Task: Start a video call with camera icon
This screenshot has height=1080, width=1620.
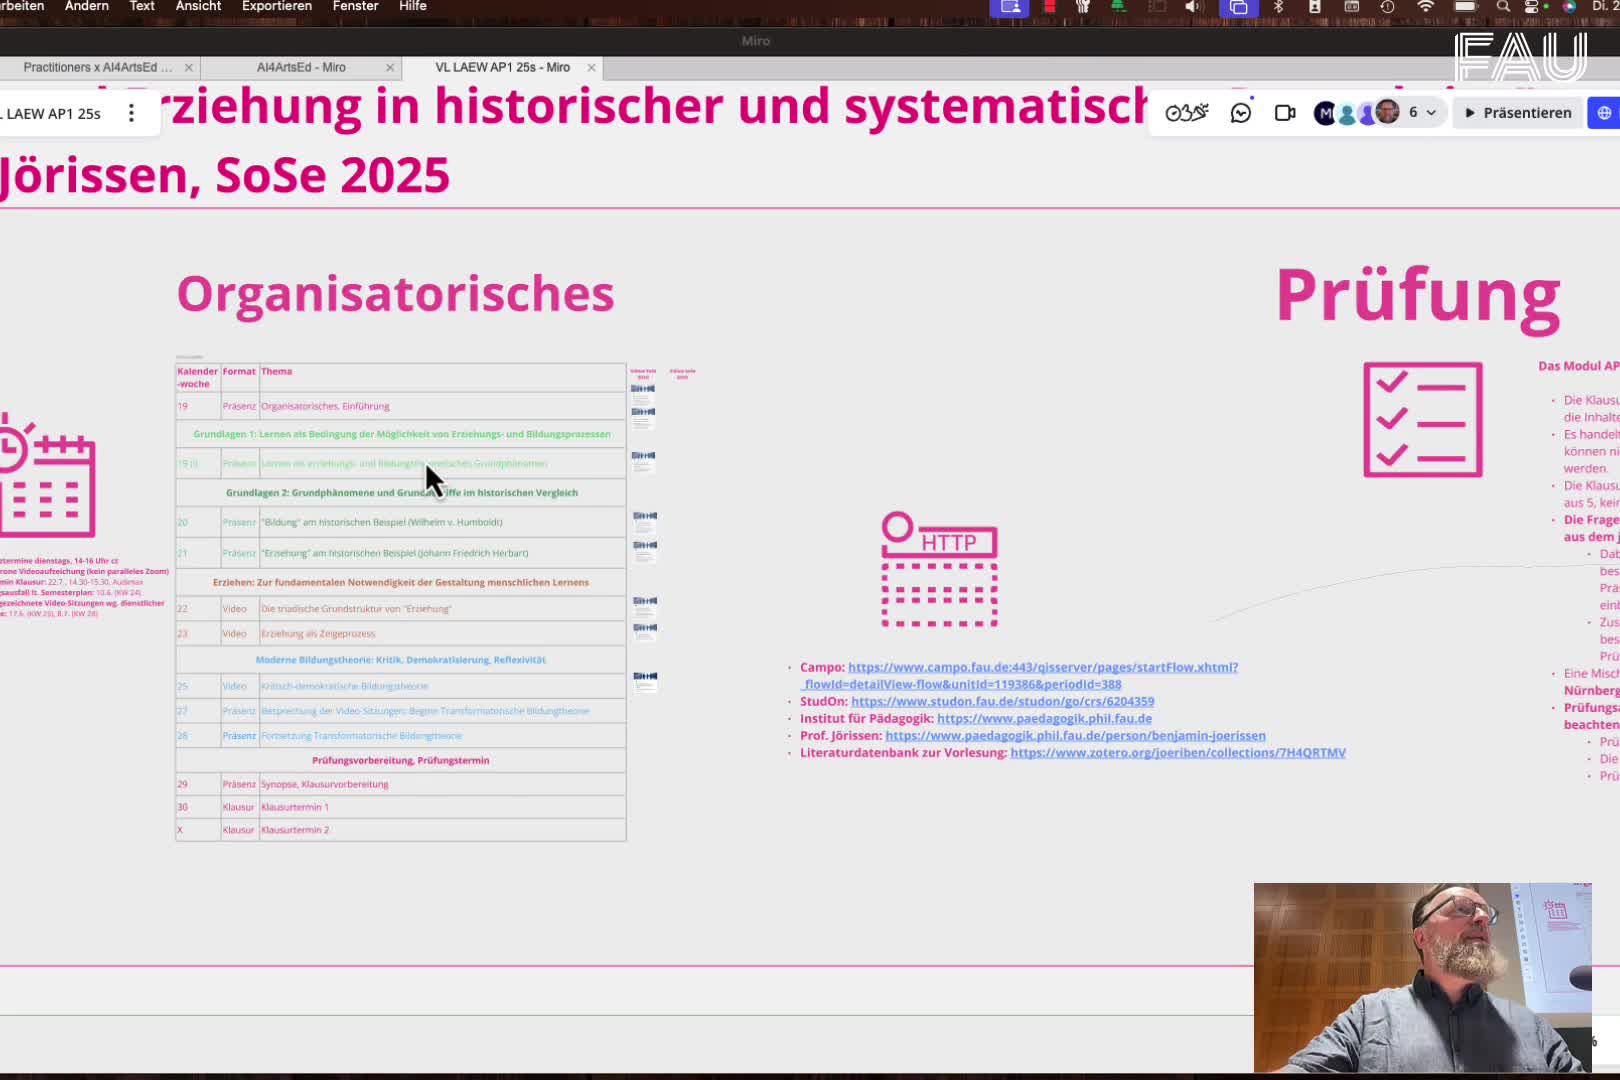Action: 1285,113
